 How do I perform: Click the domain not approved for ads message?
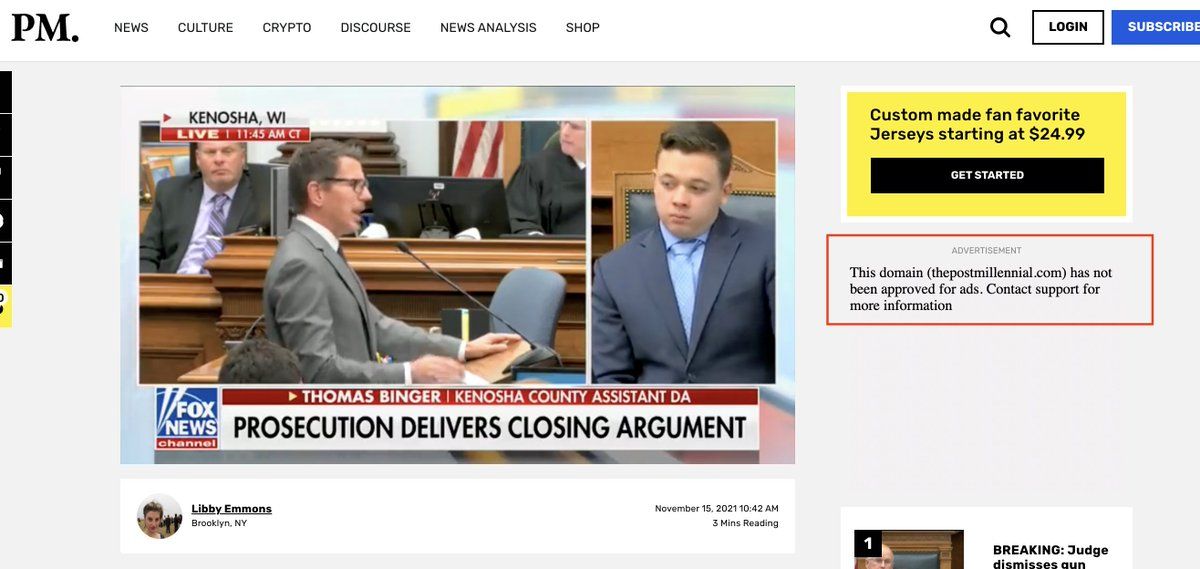click(981, 289)
